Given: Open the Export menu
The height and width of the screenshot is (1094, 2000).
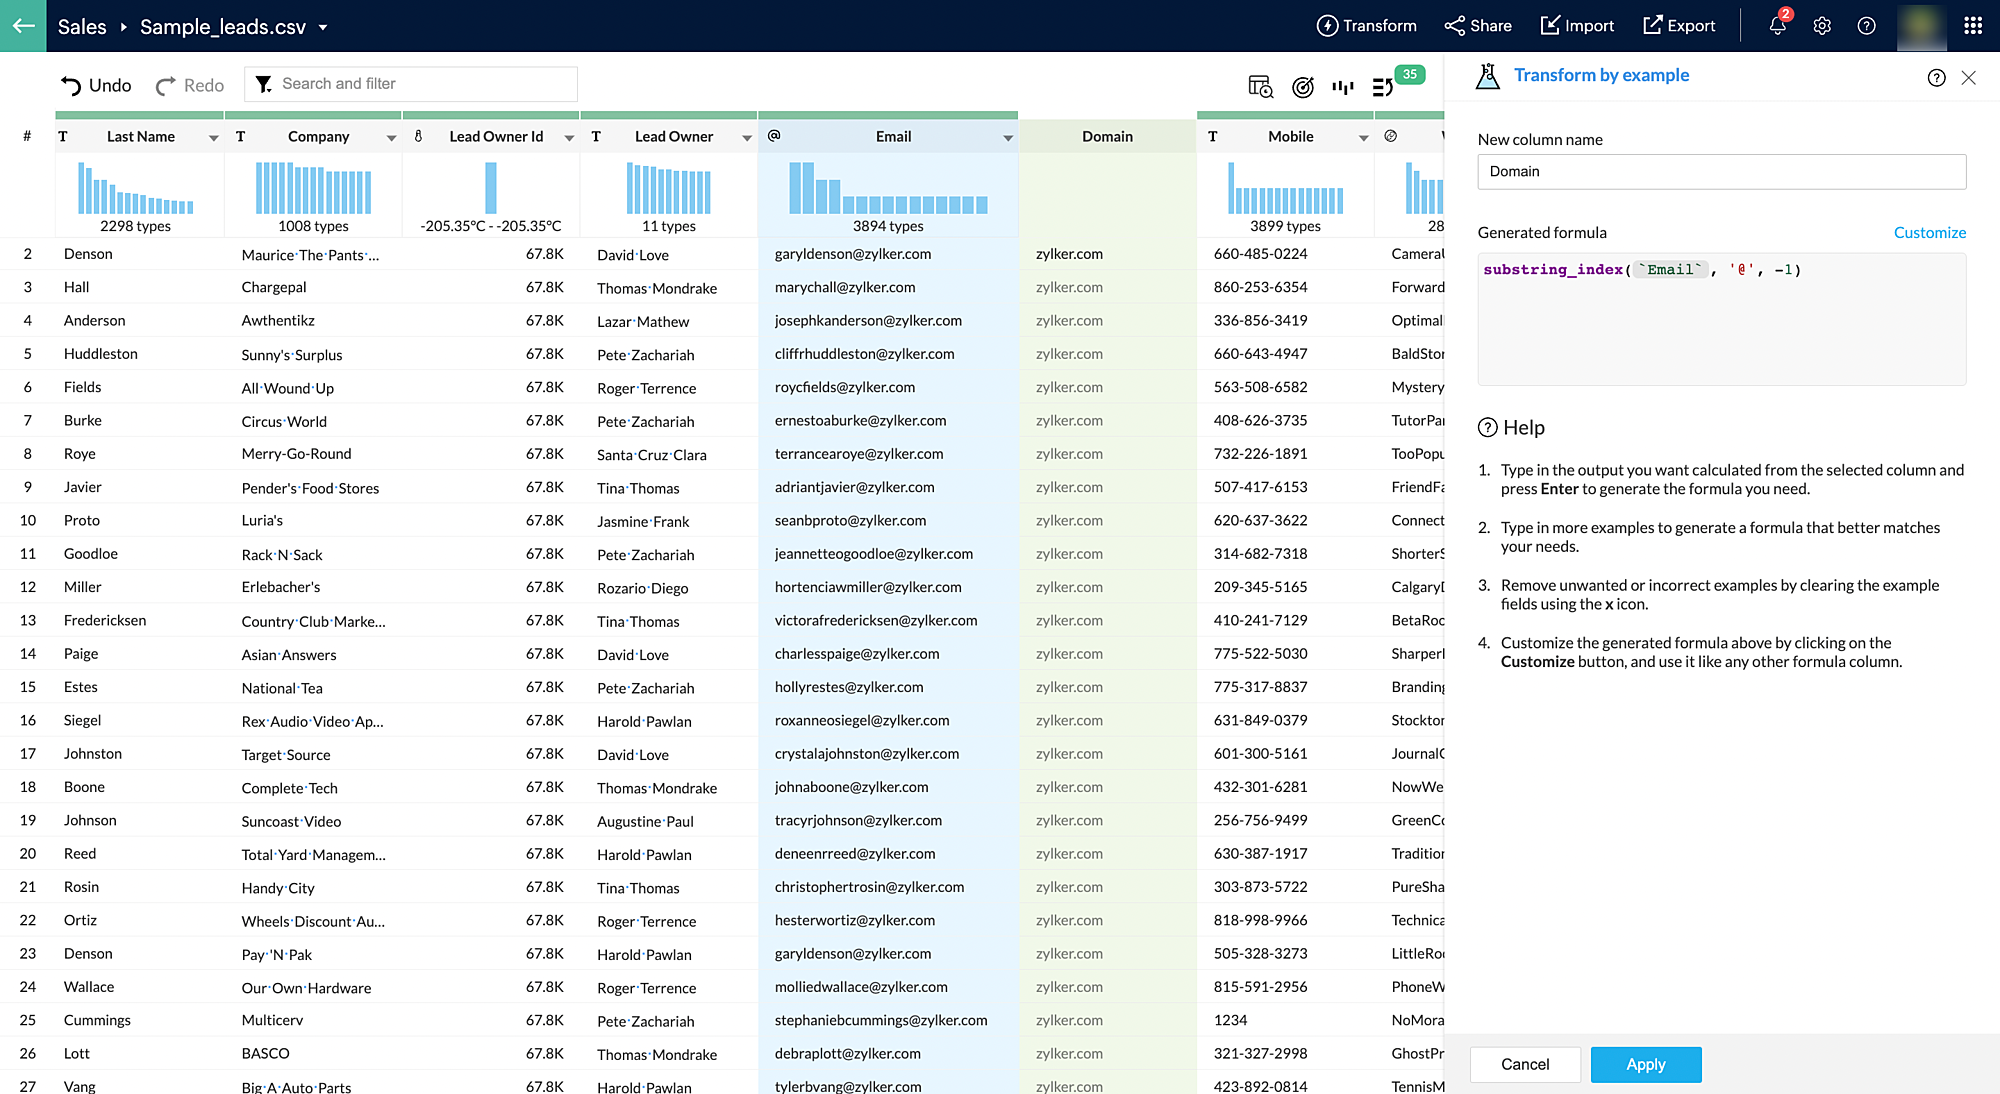Looking at the screenshot, I should click(x=1678, y=26).
